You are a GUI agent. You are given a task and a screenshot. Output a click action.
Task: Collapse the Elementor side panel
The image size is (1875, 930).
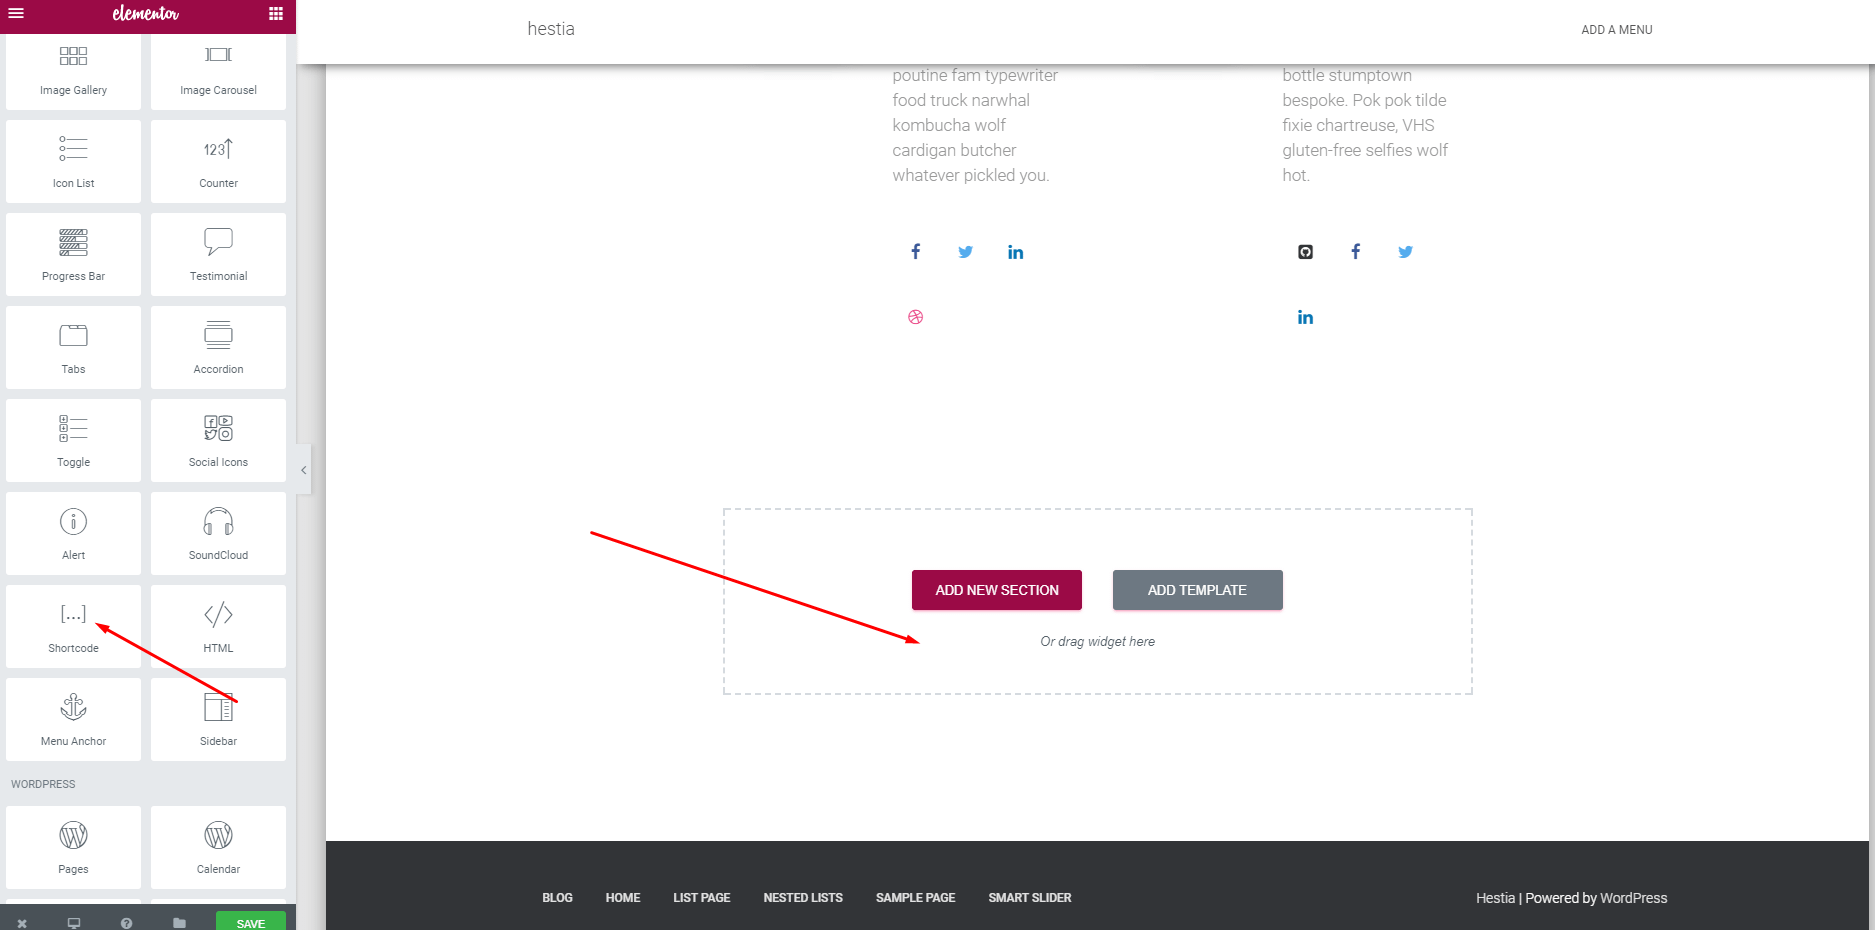point(303,470)
